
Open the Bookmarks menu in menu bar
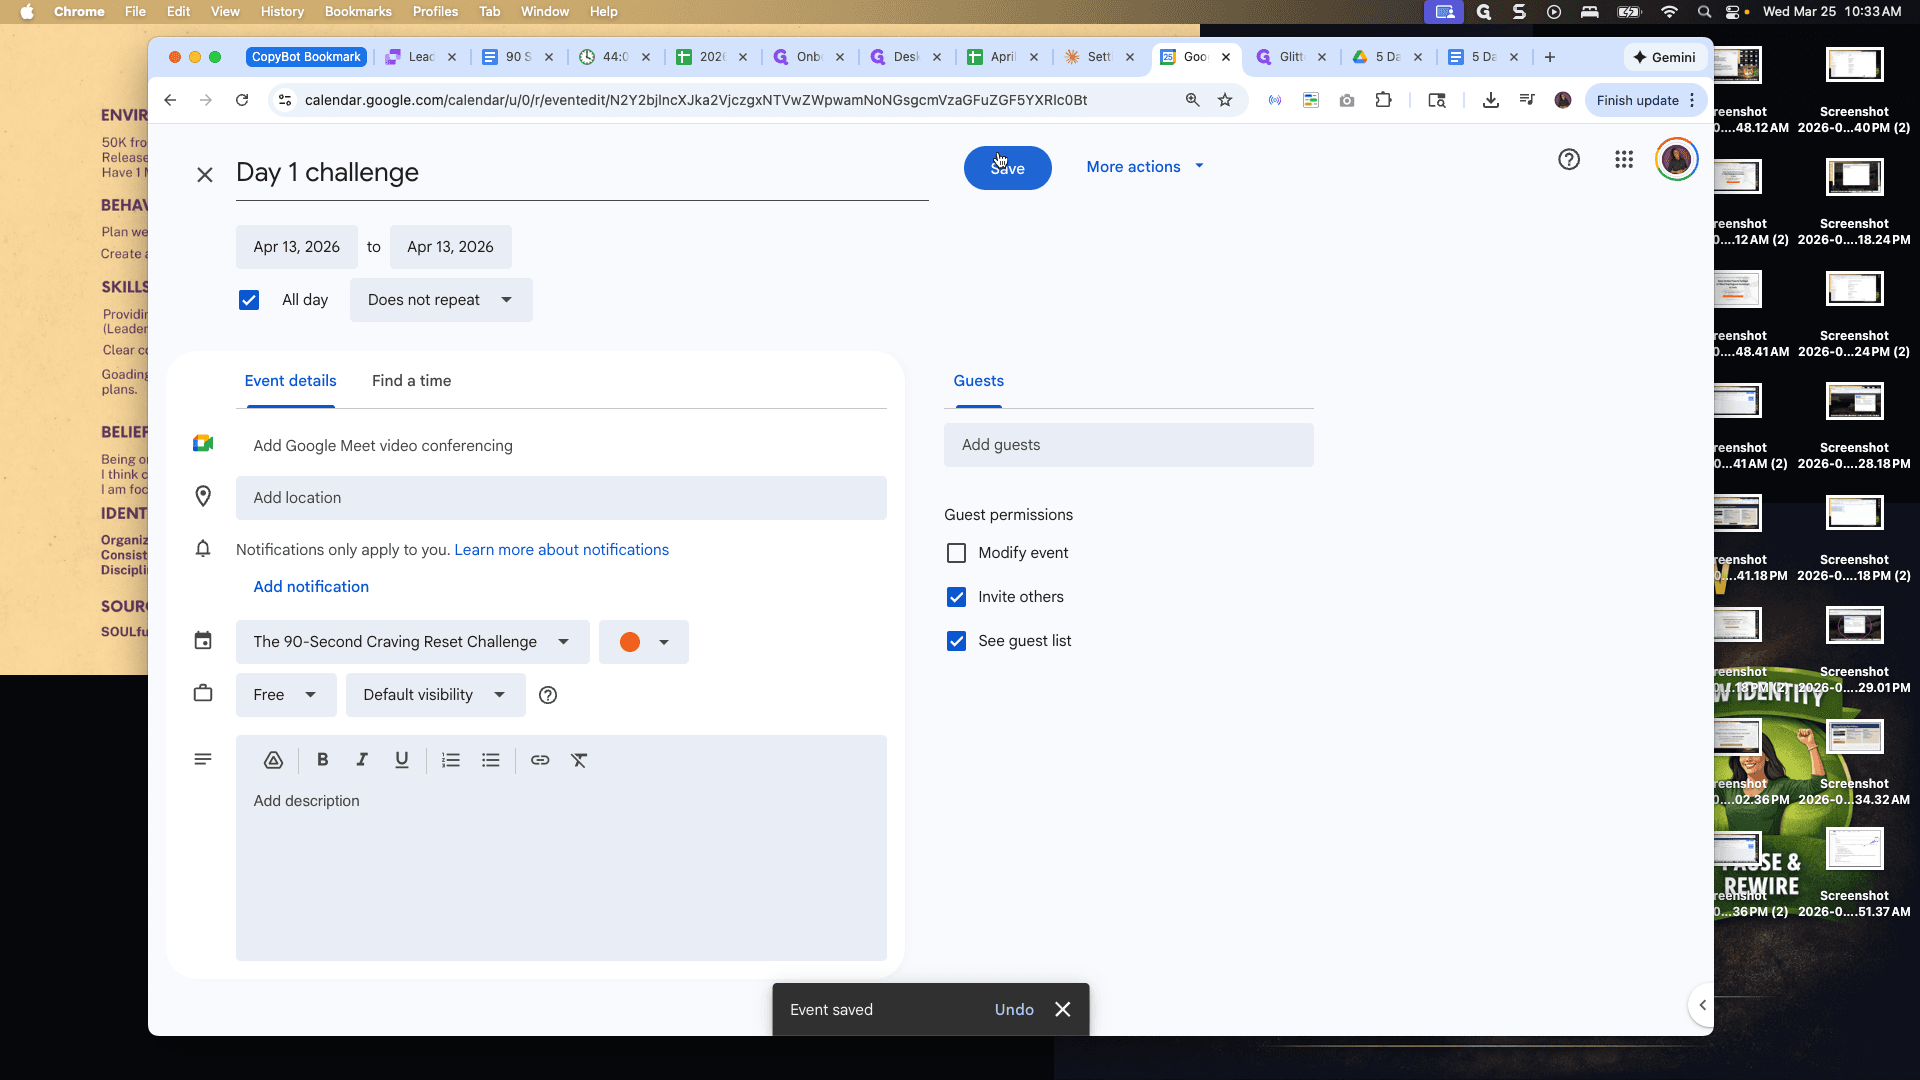(358, 12)
